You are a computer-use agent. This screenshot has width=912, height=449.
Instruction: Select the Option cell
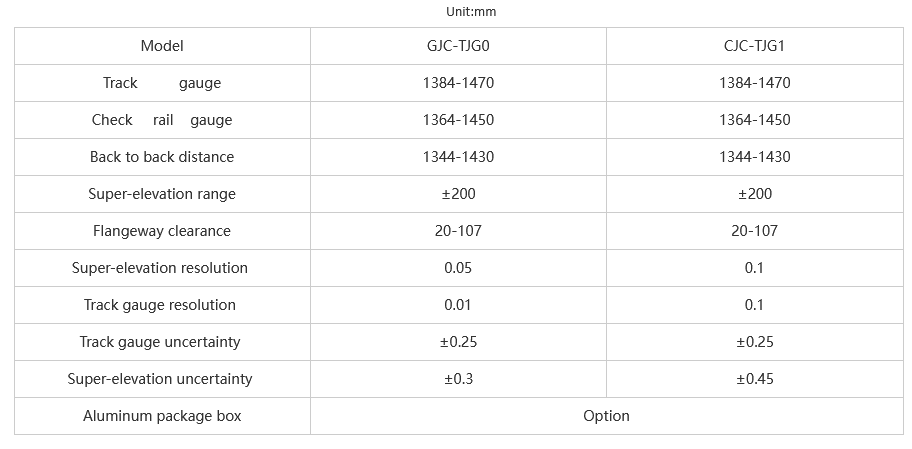[606, 416]
